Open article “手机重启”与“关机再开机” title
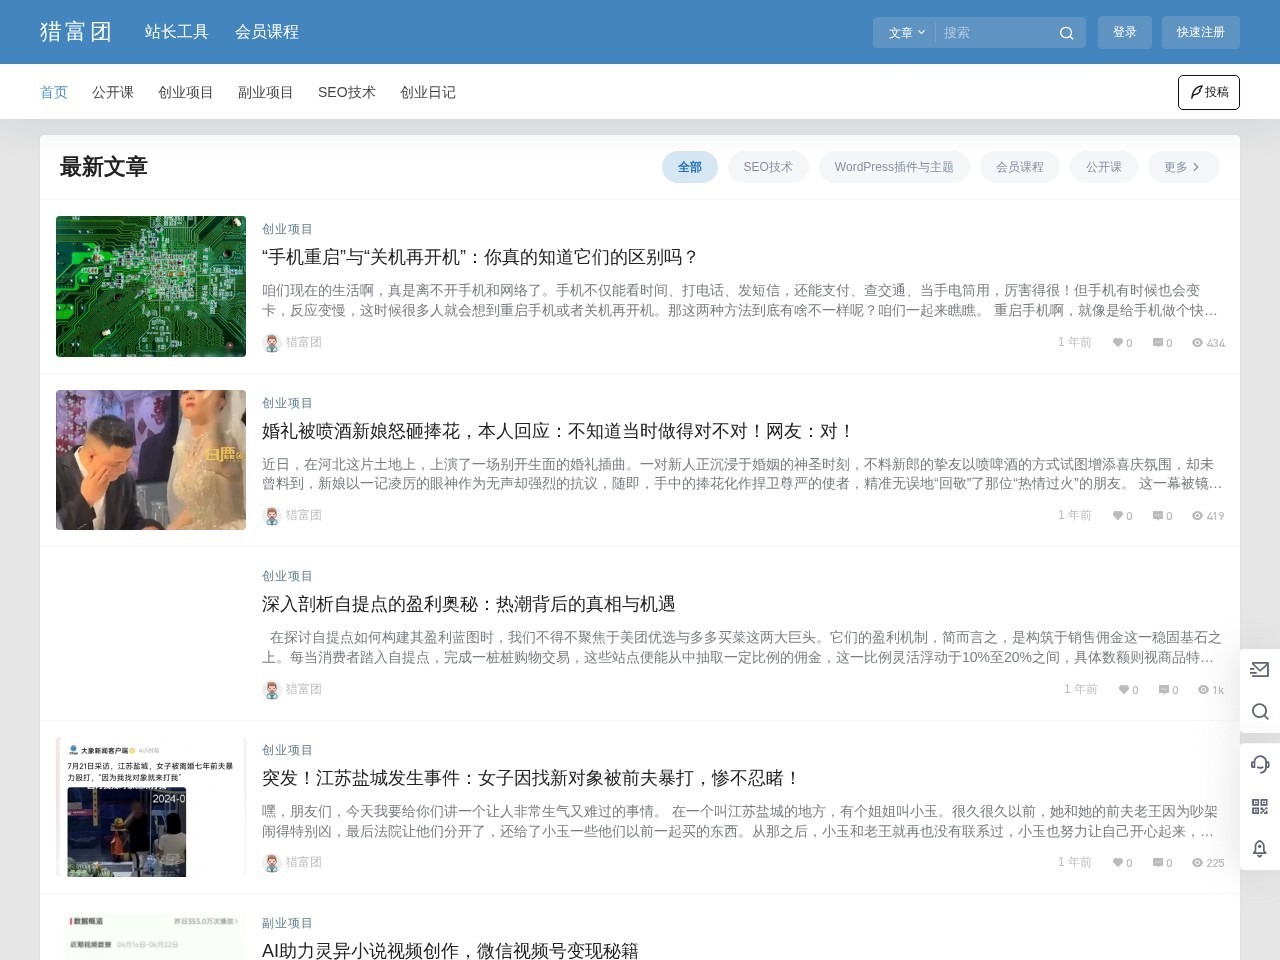The image size is (1280, 960). [x=480, y=257]
